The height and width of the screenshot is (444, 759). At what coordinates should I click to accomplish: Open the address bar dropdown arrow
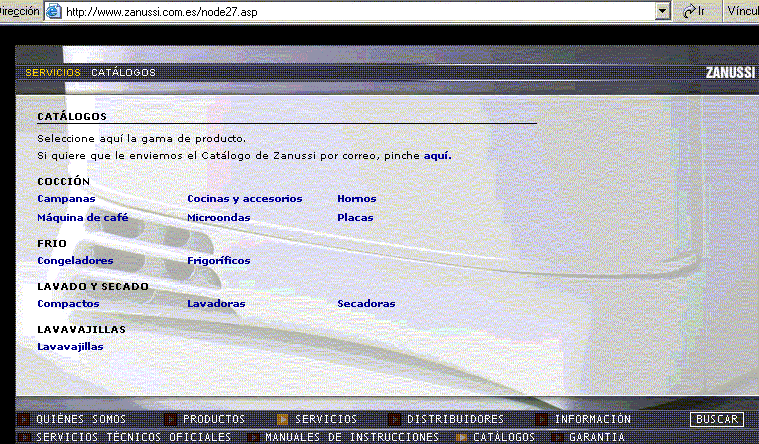[x=662, y=11]
